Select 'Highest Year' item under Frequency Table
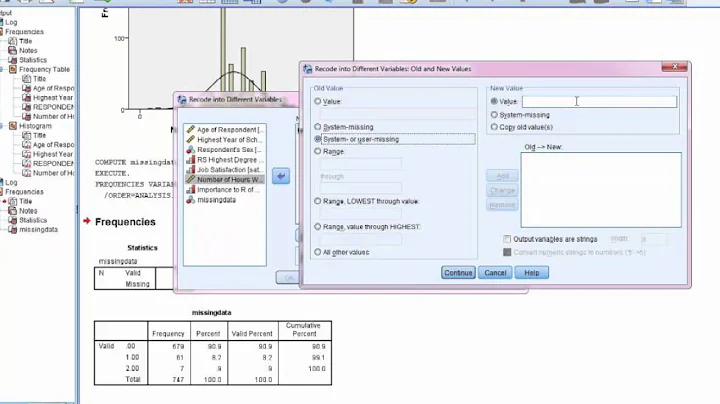This screenshot has width=720, height=404. 53,98
